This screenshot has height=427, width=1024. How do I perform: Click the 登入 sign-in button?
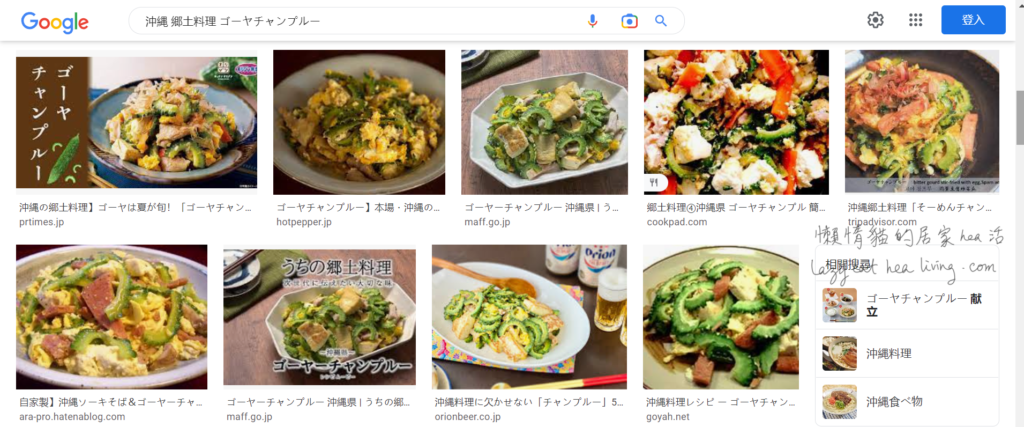(x=973, y=20)
